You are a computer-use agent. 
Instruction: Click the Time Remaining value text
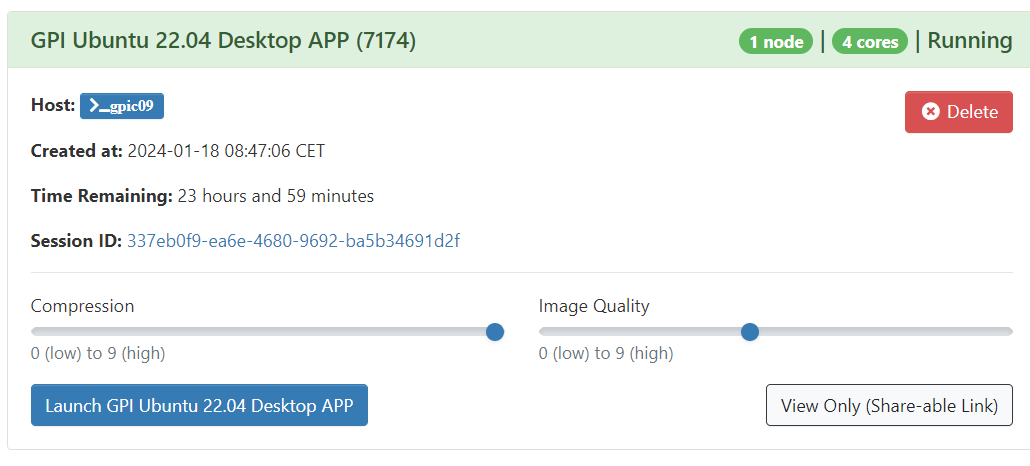[275, 196]
